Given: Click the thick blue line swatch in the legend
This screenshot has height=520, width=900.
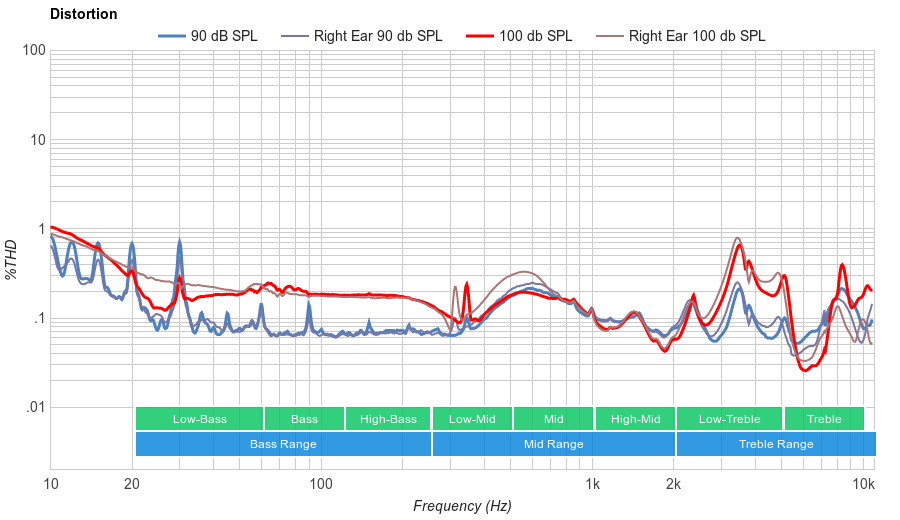Looking at the screenshot, I should (172, 36).
